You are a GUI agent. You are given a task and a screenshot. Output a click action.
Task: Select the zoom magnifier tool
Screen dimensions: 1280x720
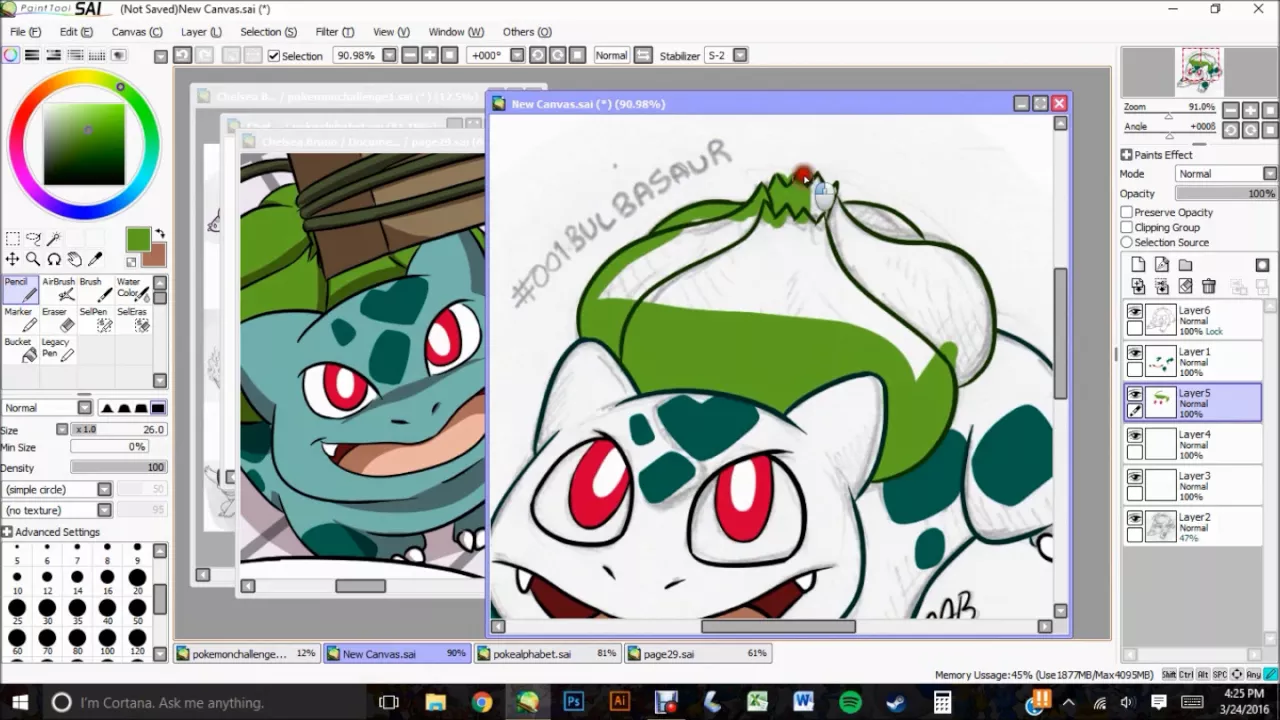(x=33, y=260)
